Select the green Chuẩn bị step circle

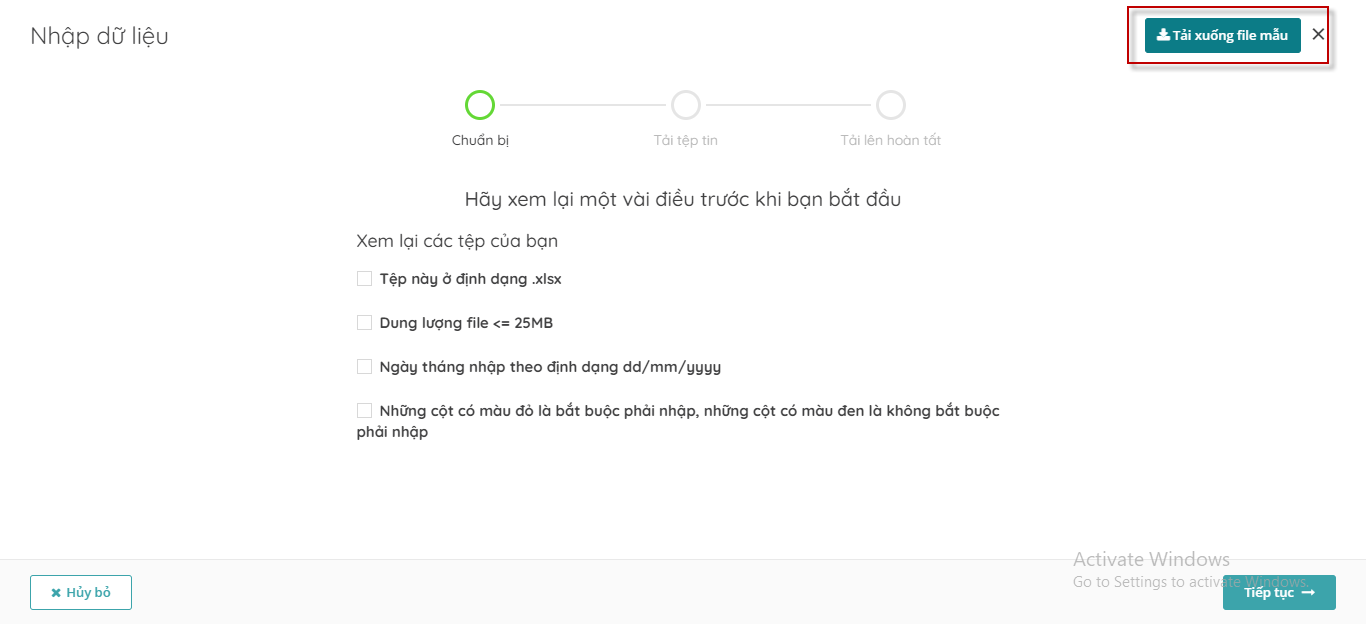click(x=480, y=105)
